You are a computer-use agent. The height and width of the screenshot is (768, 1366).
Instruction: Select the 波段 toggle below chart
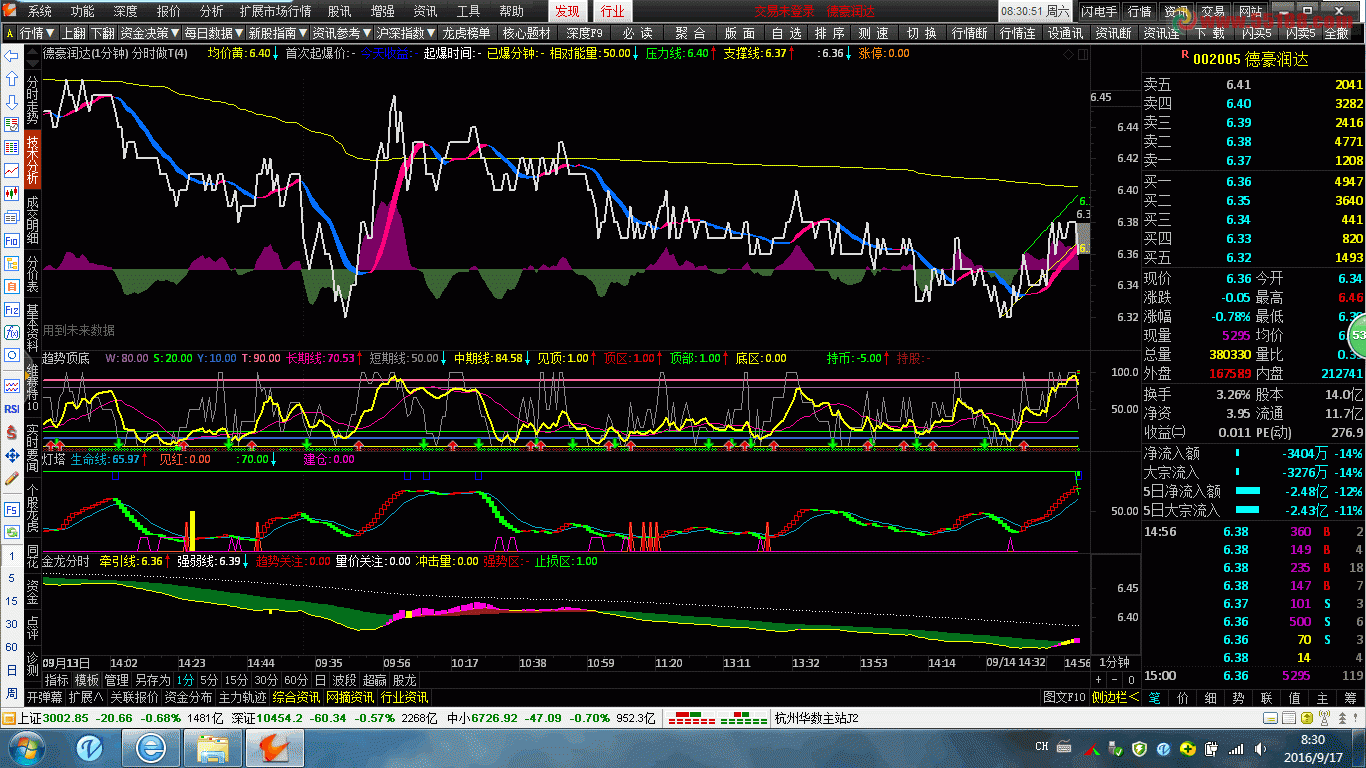[x=344, y=680]
